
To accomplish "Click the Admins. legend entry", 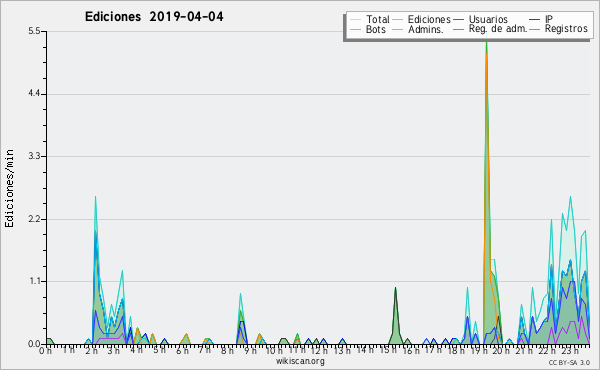I will (x=418, y=29).
